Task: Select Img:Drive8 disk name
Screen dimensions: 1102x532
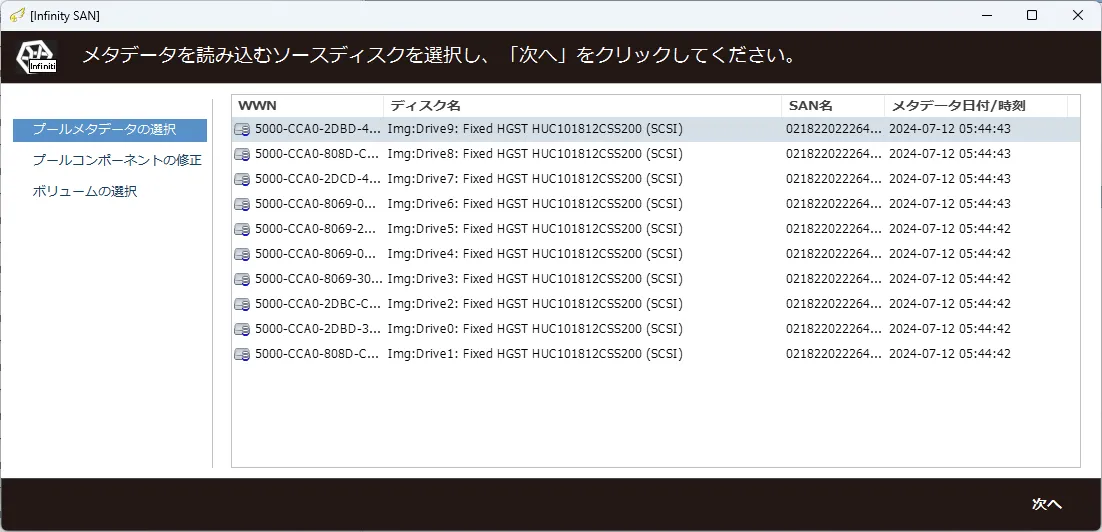Action: (x=535, y=154)
